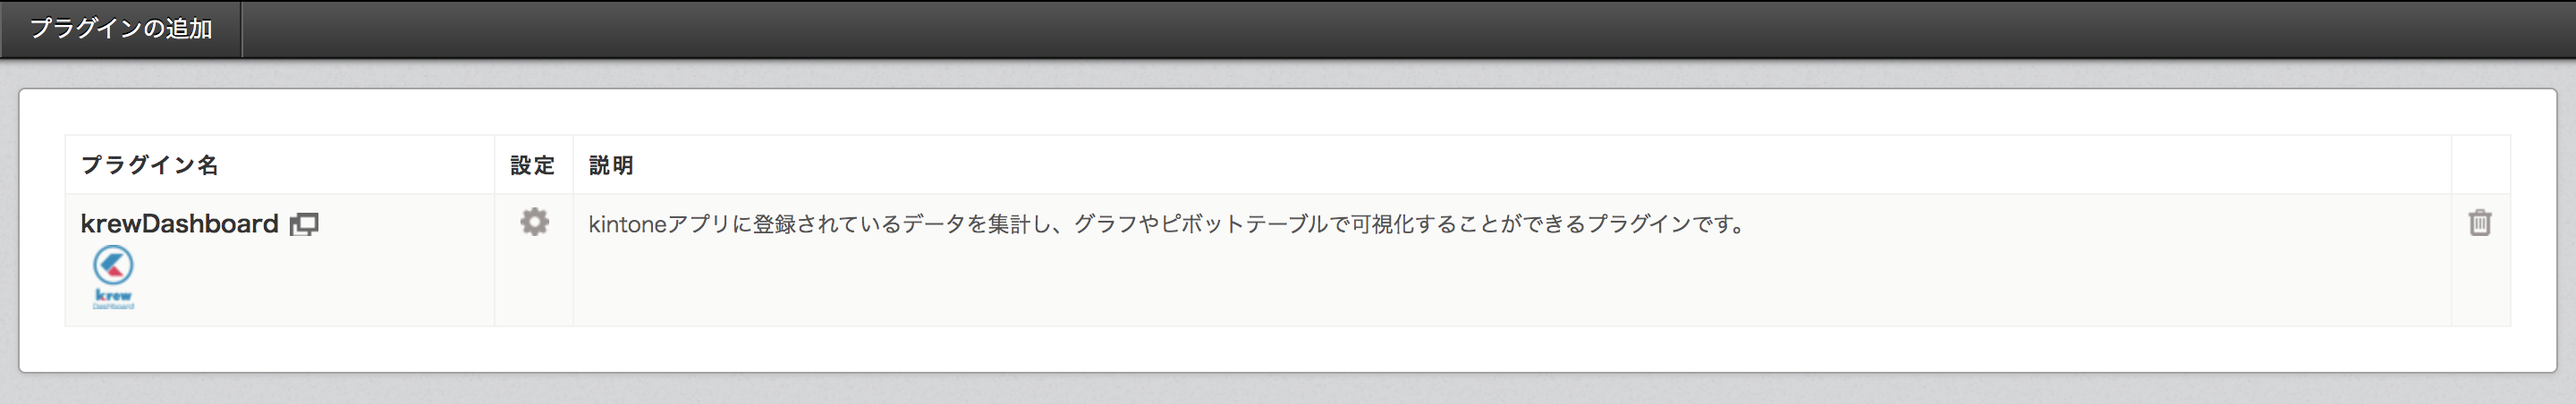Delete krewDashboard using the trash icon
Screen dimensions: 2576x404
2480,222
